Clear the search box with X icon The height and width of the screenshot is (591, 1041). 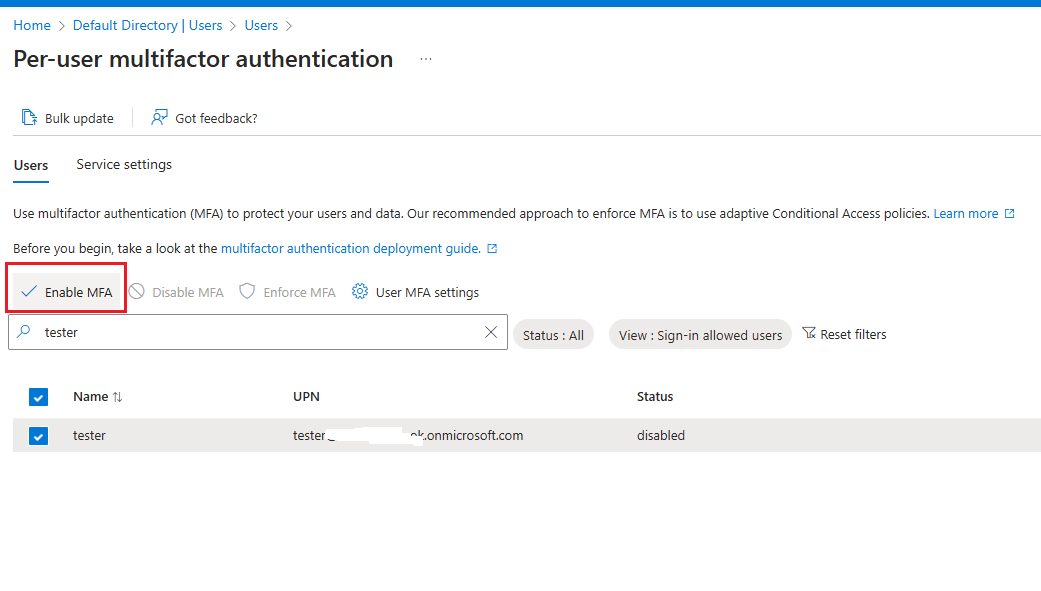coord(491,333)
